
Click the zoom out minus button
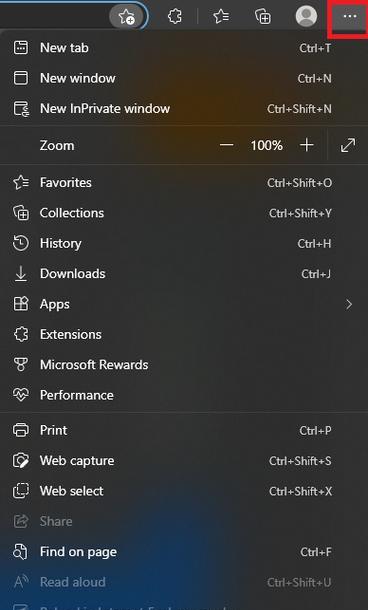click(226, 145)
